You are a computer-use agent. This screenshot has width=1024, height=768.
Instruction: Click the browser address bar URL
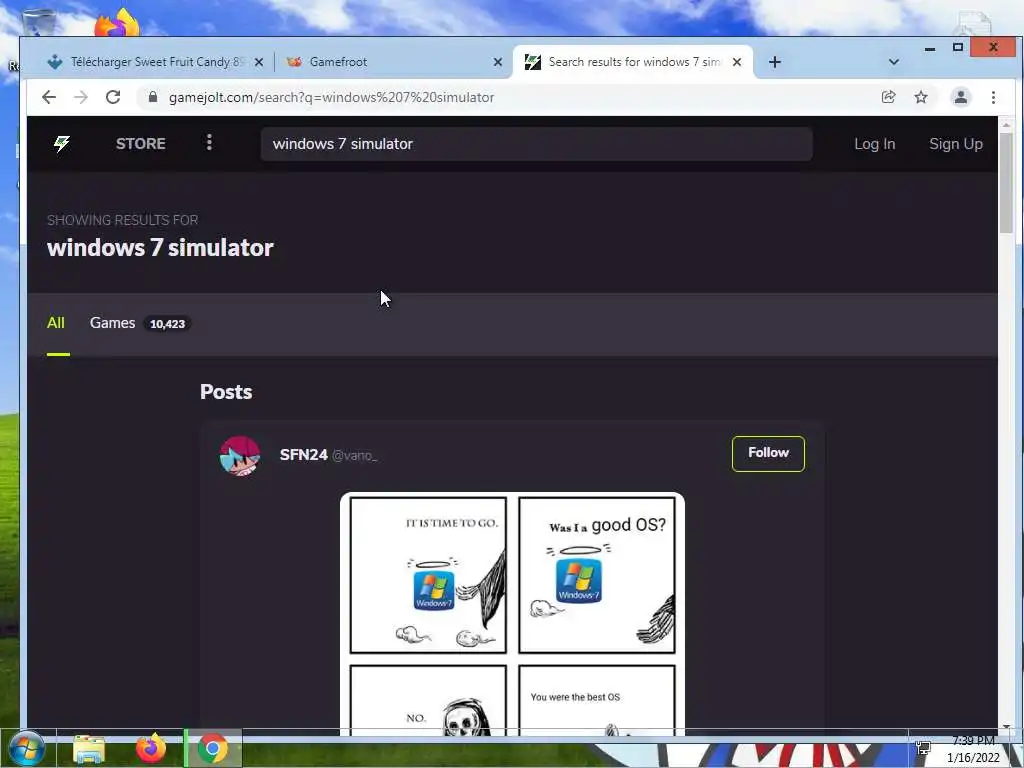(x=331, y=97)
